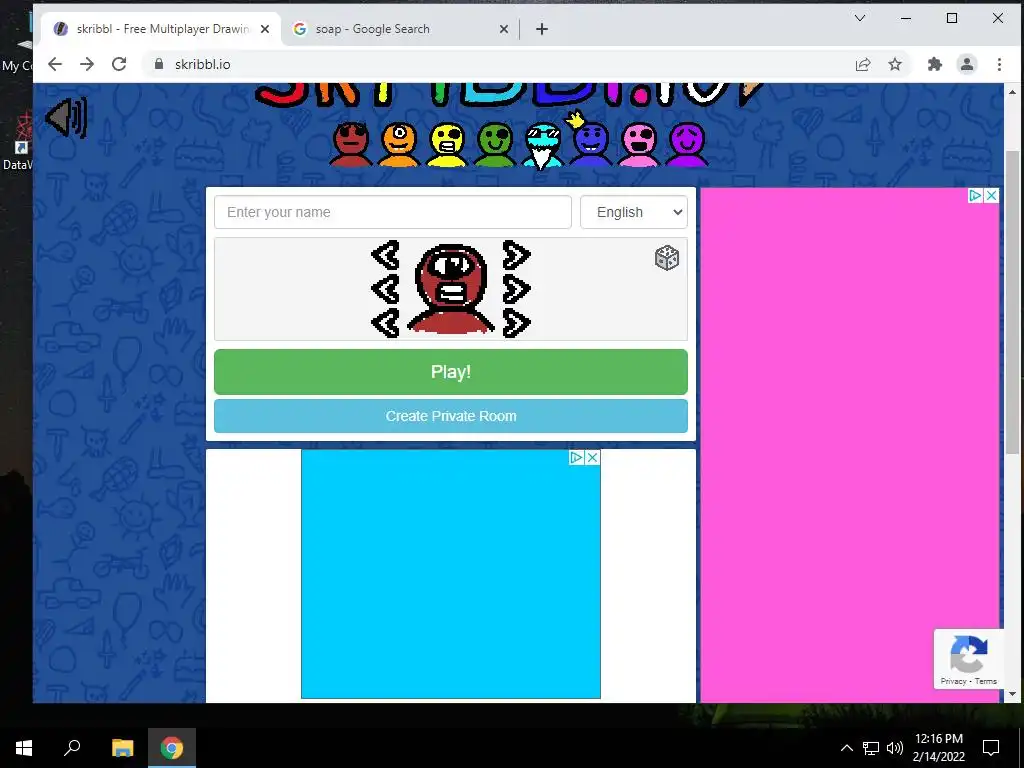Open AdChoices info on pink ad
The height and width of the screenshot is (768, 1024).
coord(976,195)
